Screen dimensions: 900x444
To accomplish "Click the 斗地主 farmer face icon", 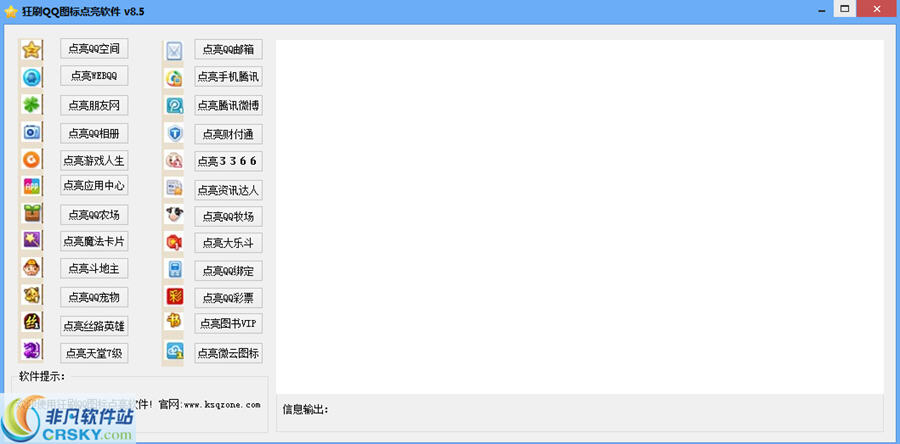I will [x=32, y=267].
